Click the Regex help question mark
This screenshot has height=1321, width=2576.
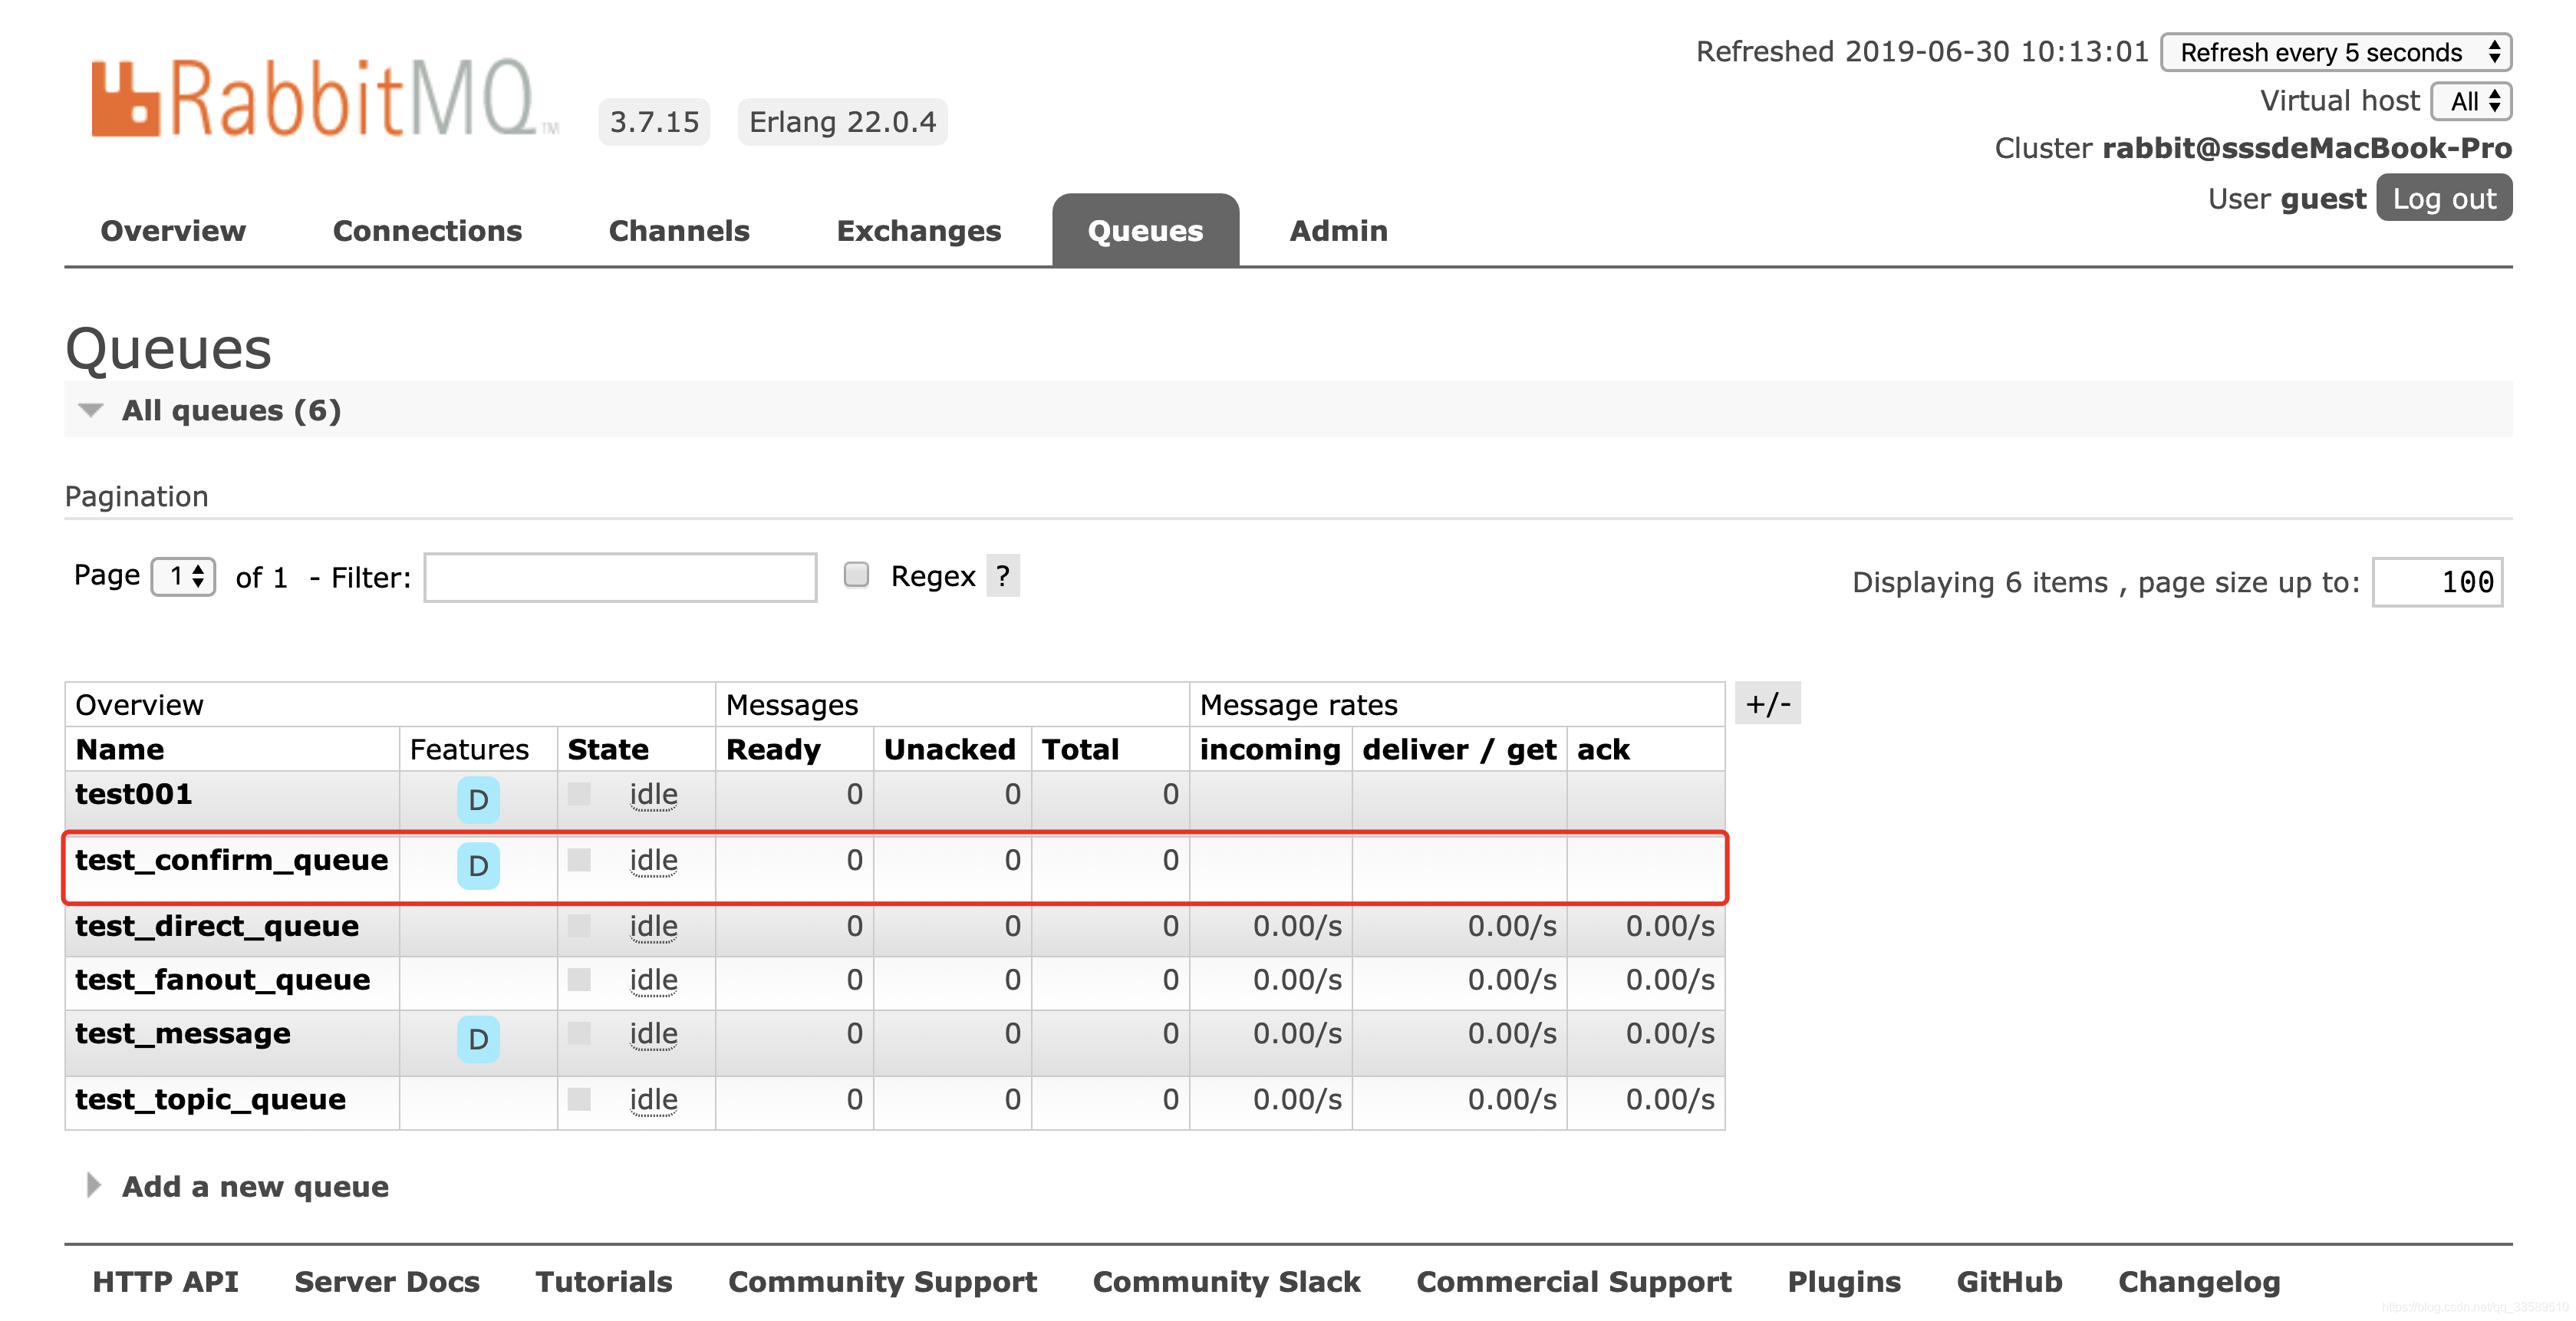coord(1002,576)
